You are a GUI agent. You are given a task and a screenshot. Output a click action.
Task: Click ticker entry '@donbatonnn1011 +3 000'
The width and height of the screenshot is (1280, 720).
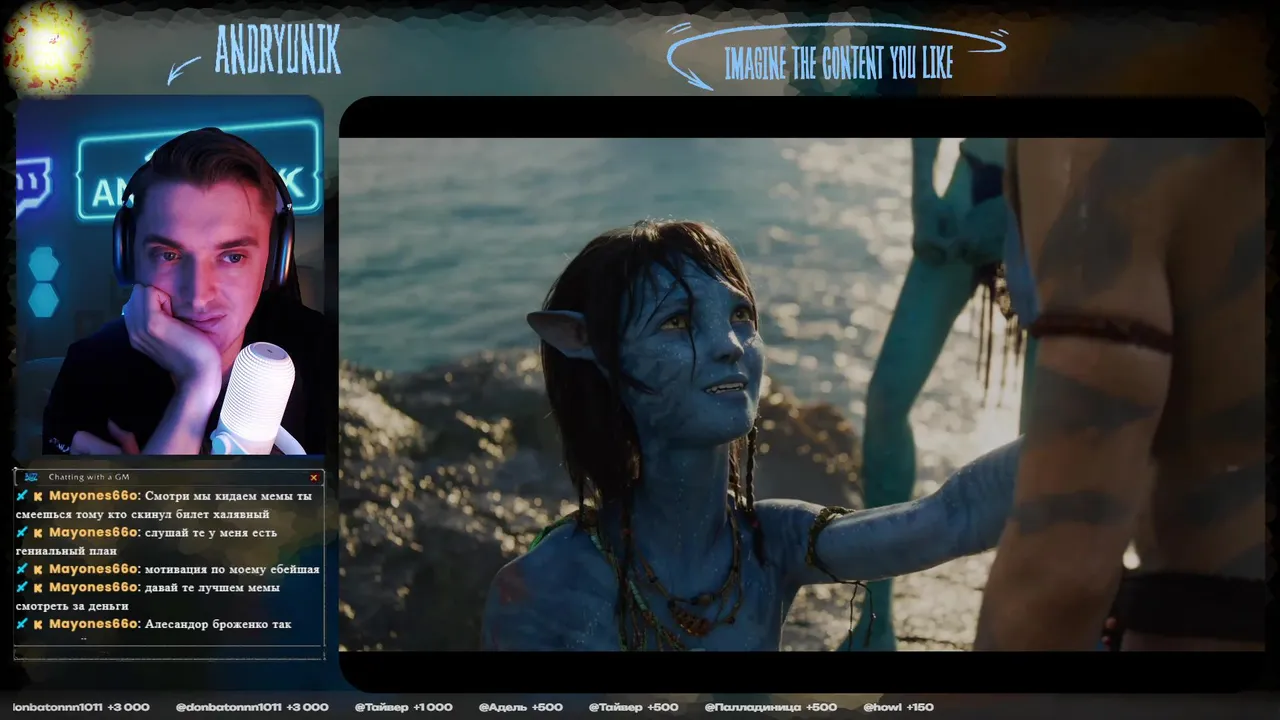252,707
